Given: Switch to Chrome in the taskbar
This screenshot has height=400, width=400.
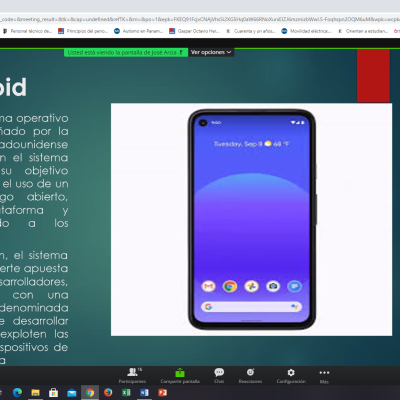Looking at the screenshot, I should coord(90,393).
